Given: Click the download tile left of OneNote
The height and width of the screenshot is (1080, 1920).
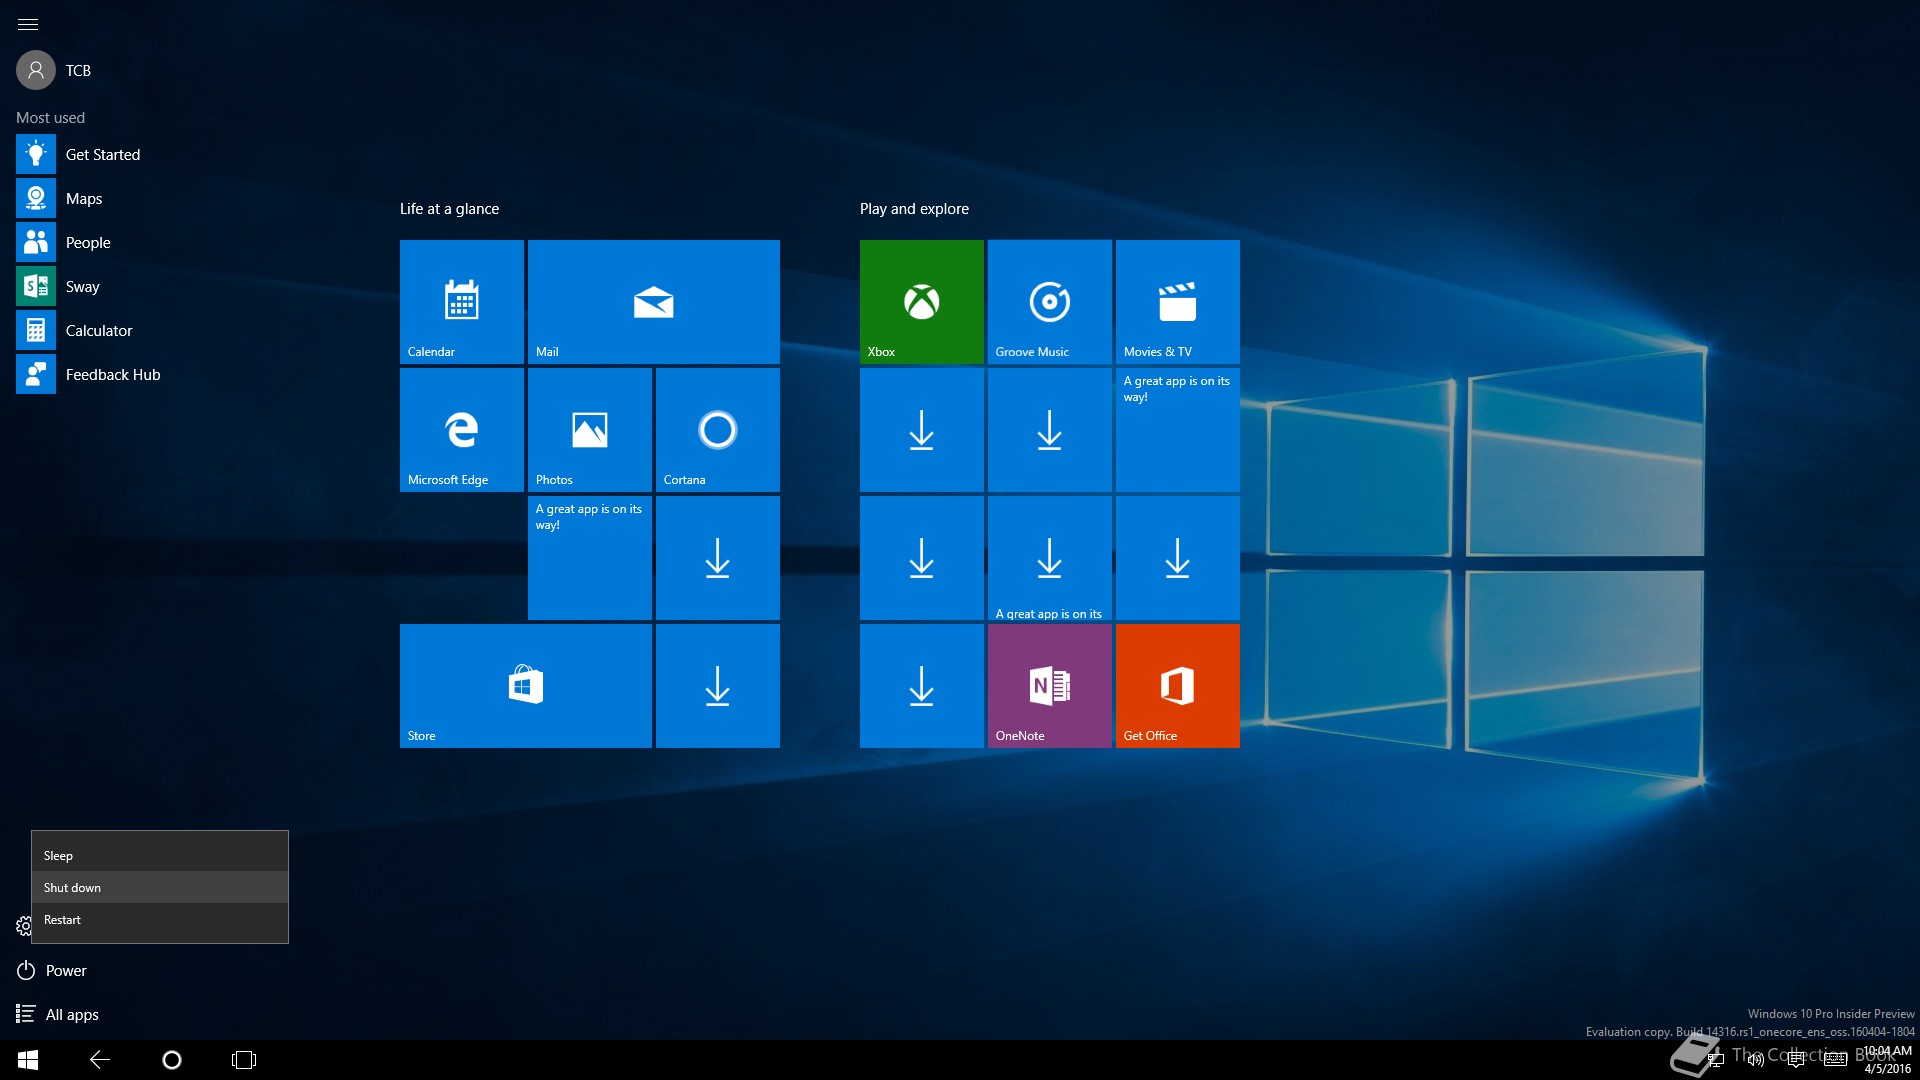Looking at the screenshot, I should click(x=922, y=686).
